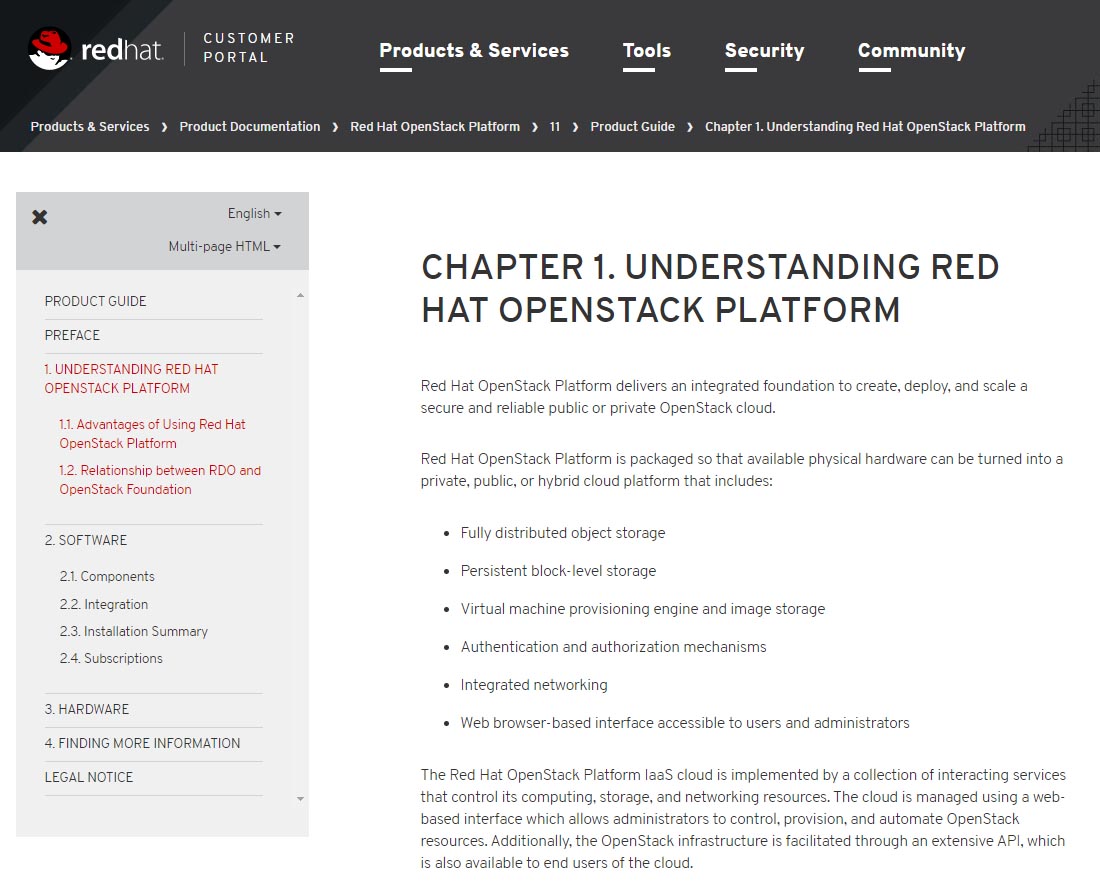
Task: Open the Multi-page HTML format dropdown
Action: pos(225,246)
